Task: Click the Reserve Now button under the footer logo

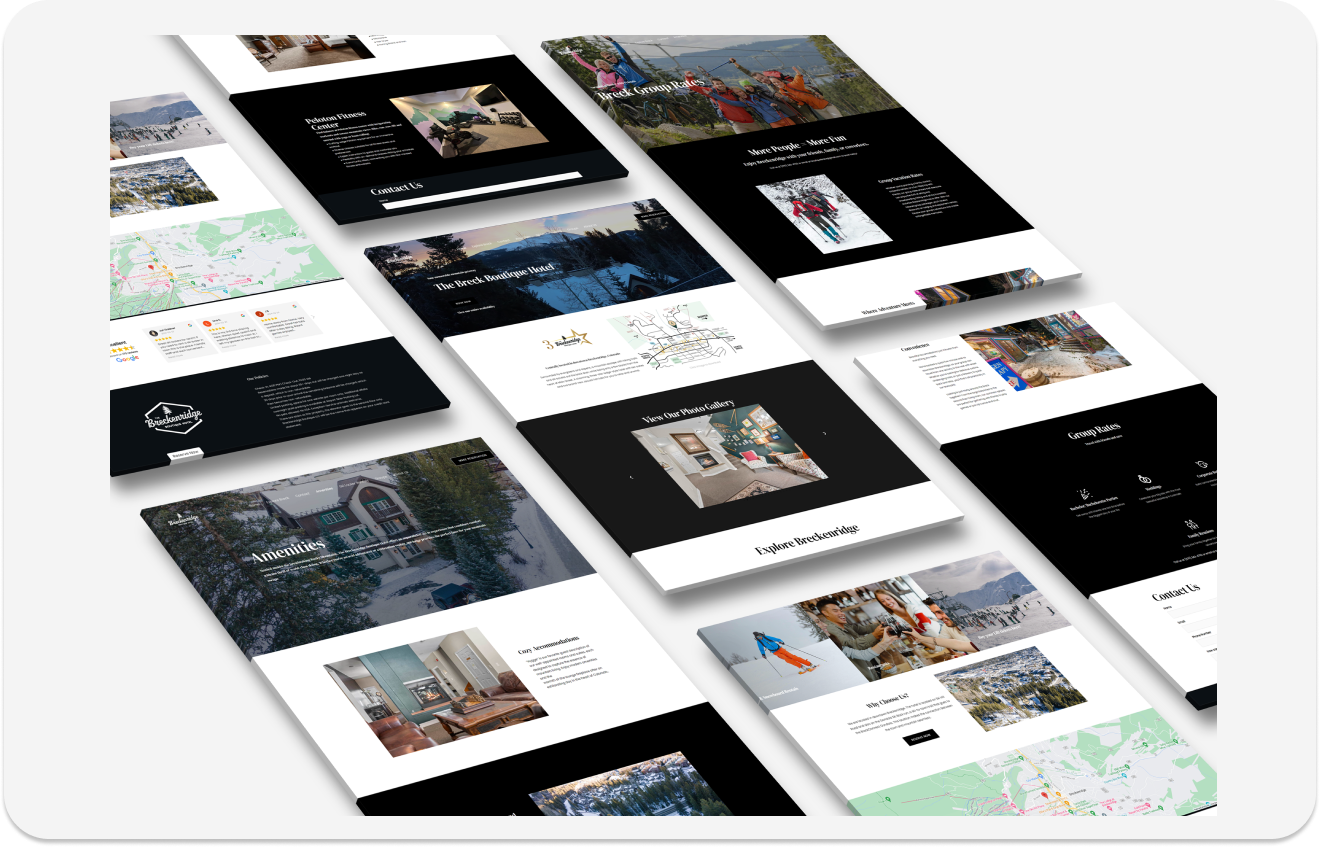Action: (x=186, y=456)
